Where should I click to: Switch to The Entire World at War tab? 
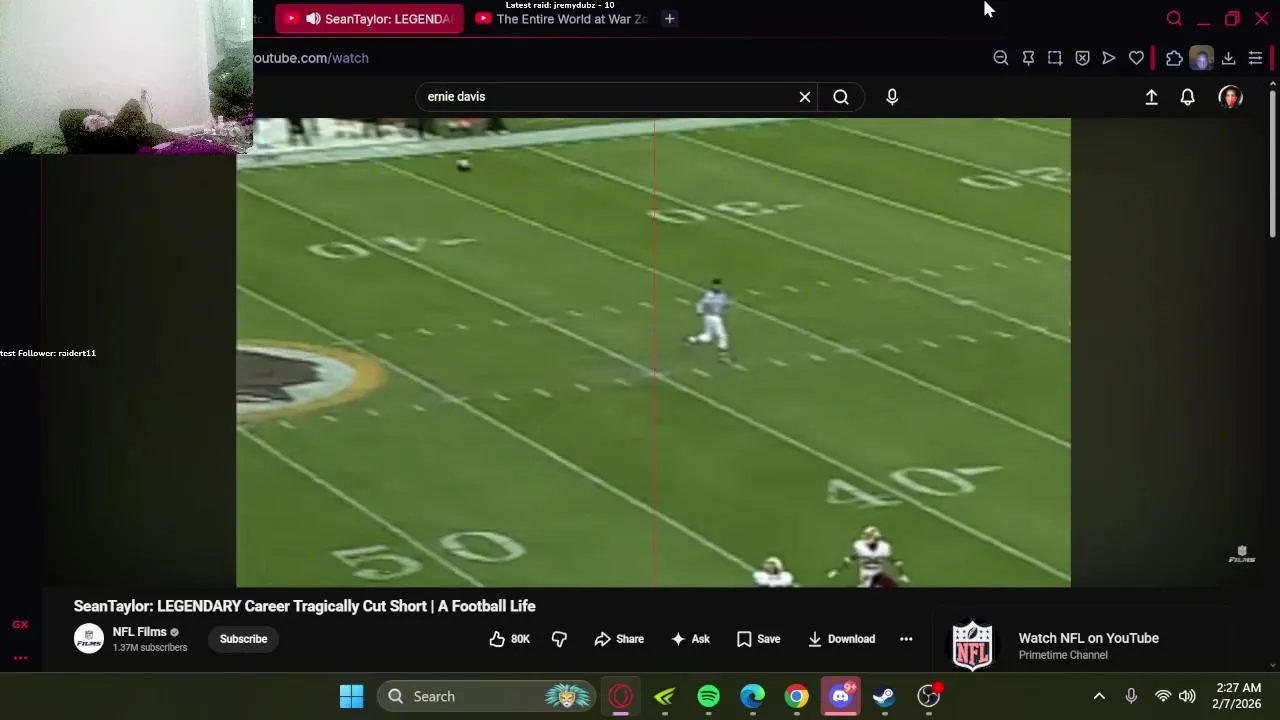561,19
